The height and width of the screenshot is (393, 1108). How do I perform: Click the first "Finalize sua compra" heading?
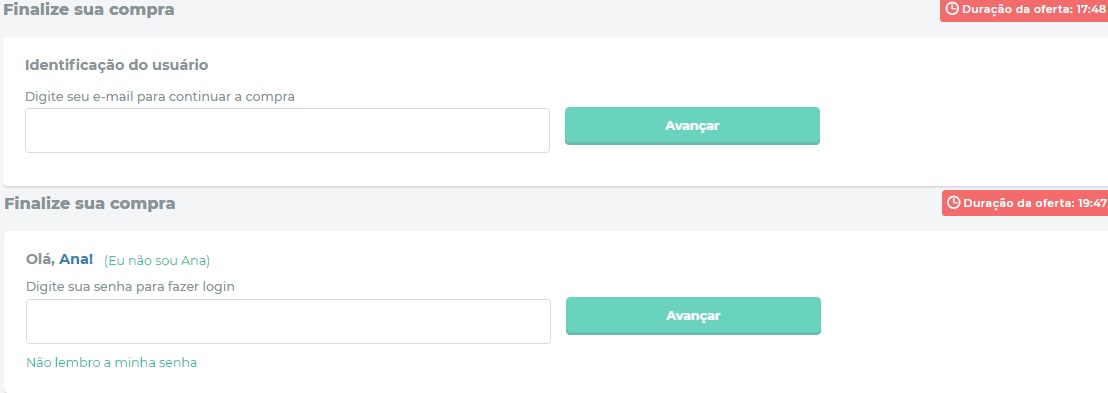coord(89,10)
